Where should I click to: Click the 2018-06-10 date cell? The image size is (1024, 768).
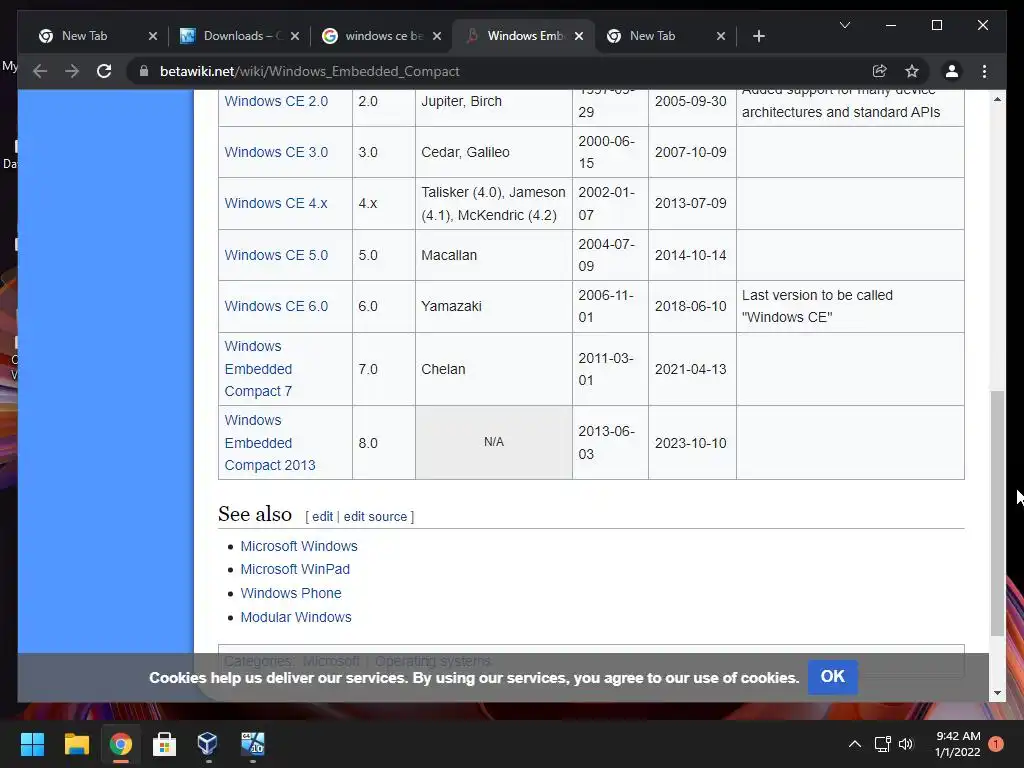(x=692, y=306)
